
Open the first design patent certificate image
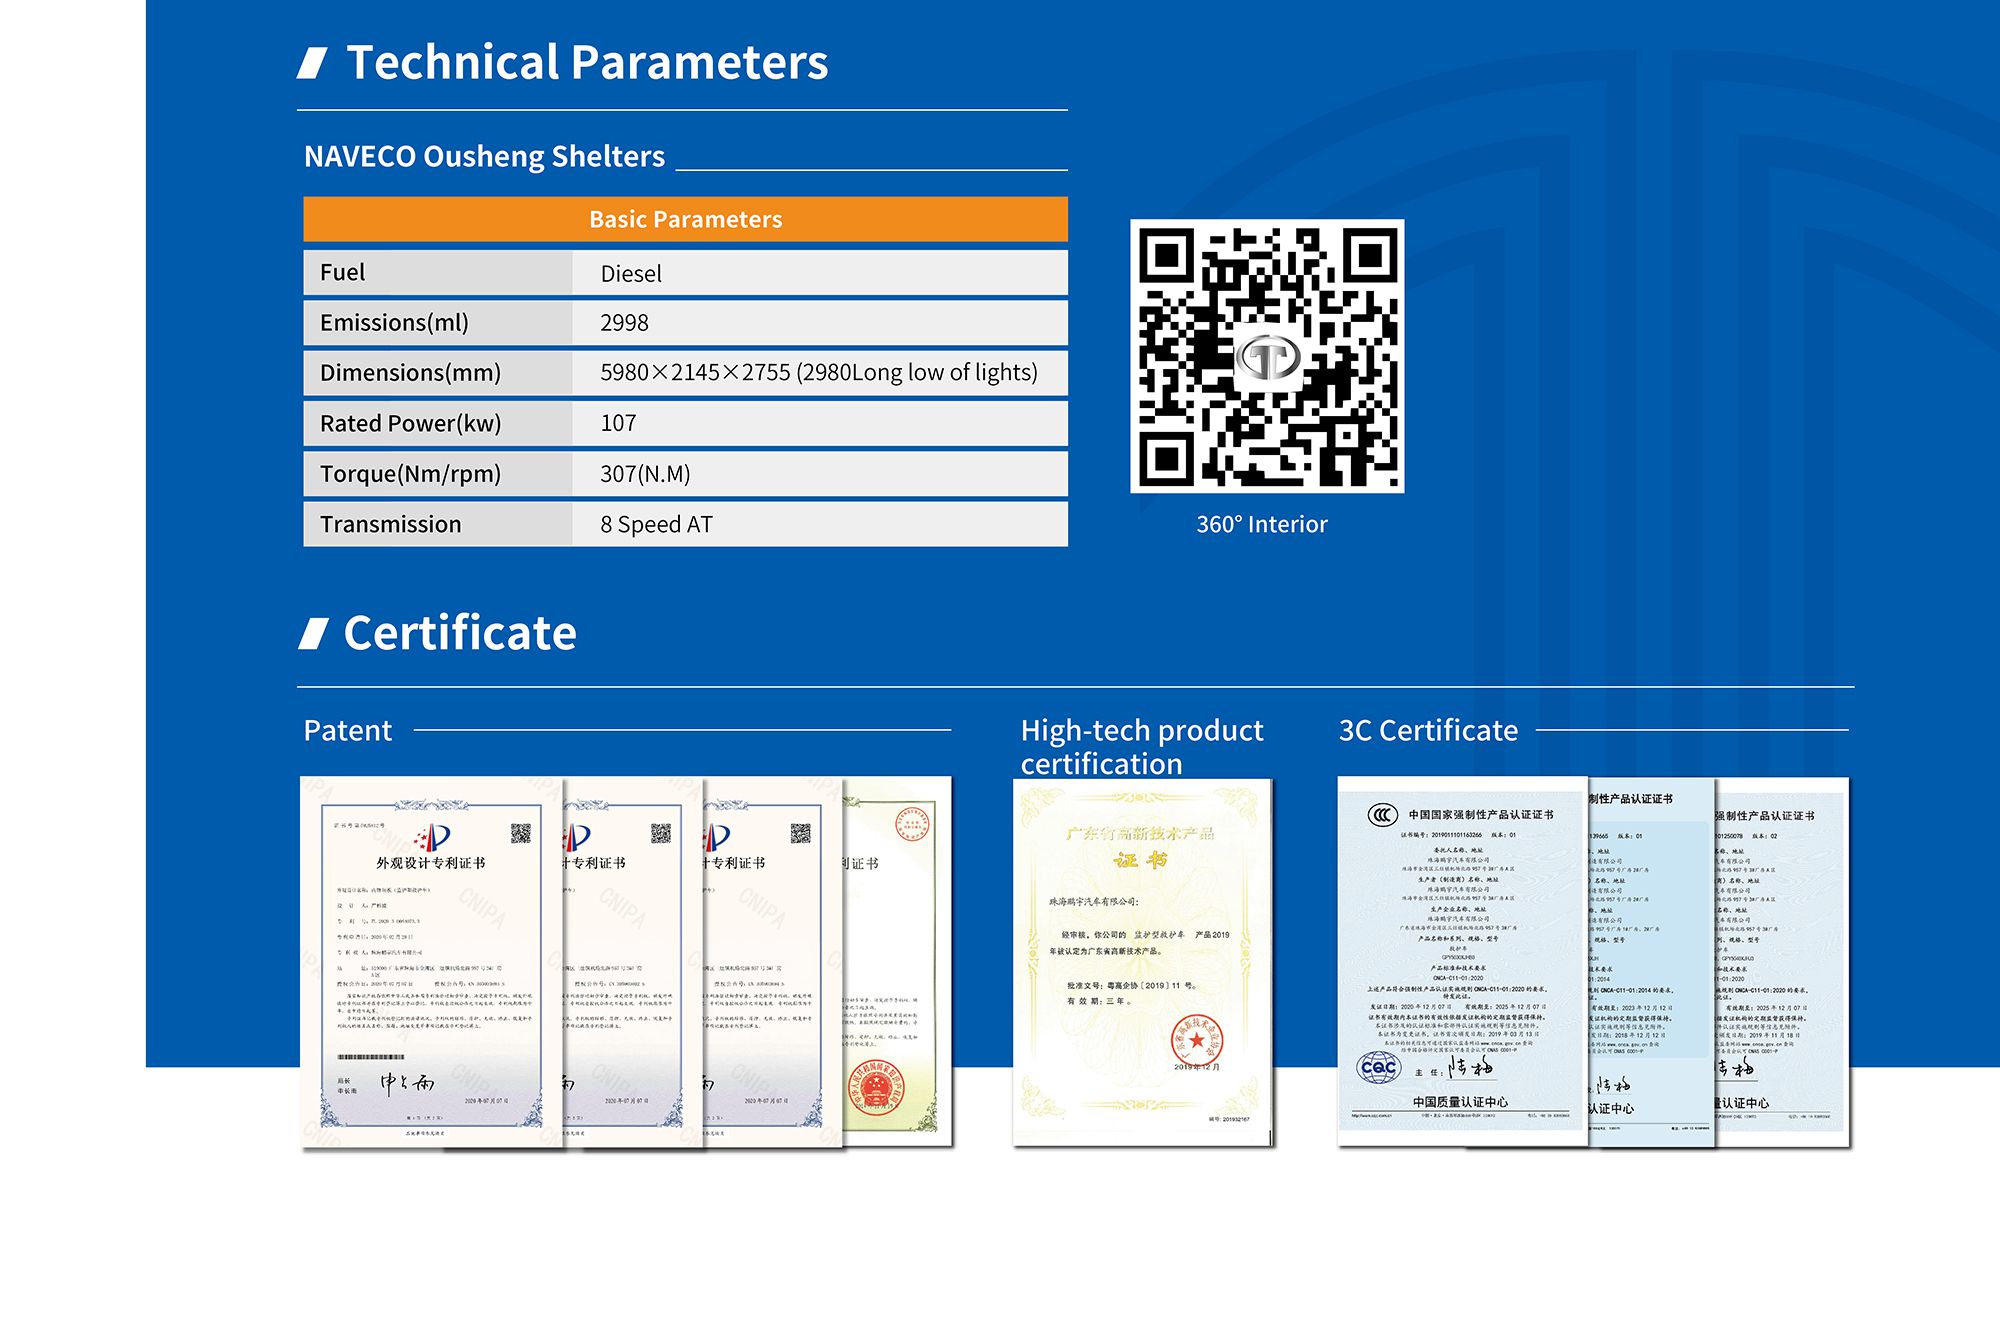click(x=432, y=962)
